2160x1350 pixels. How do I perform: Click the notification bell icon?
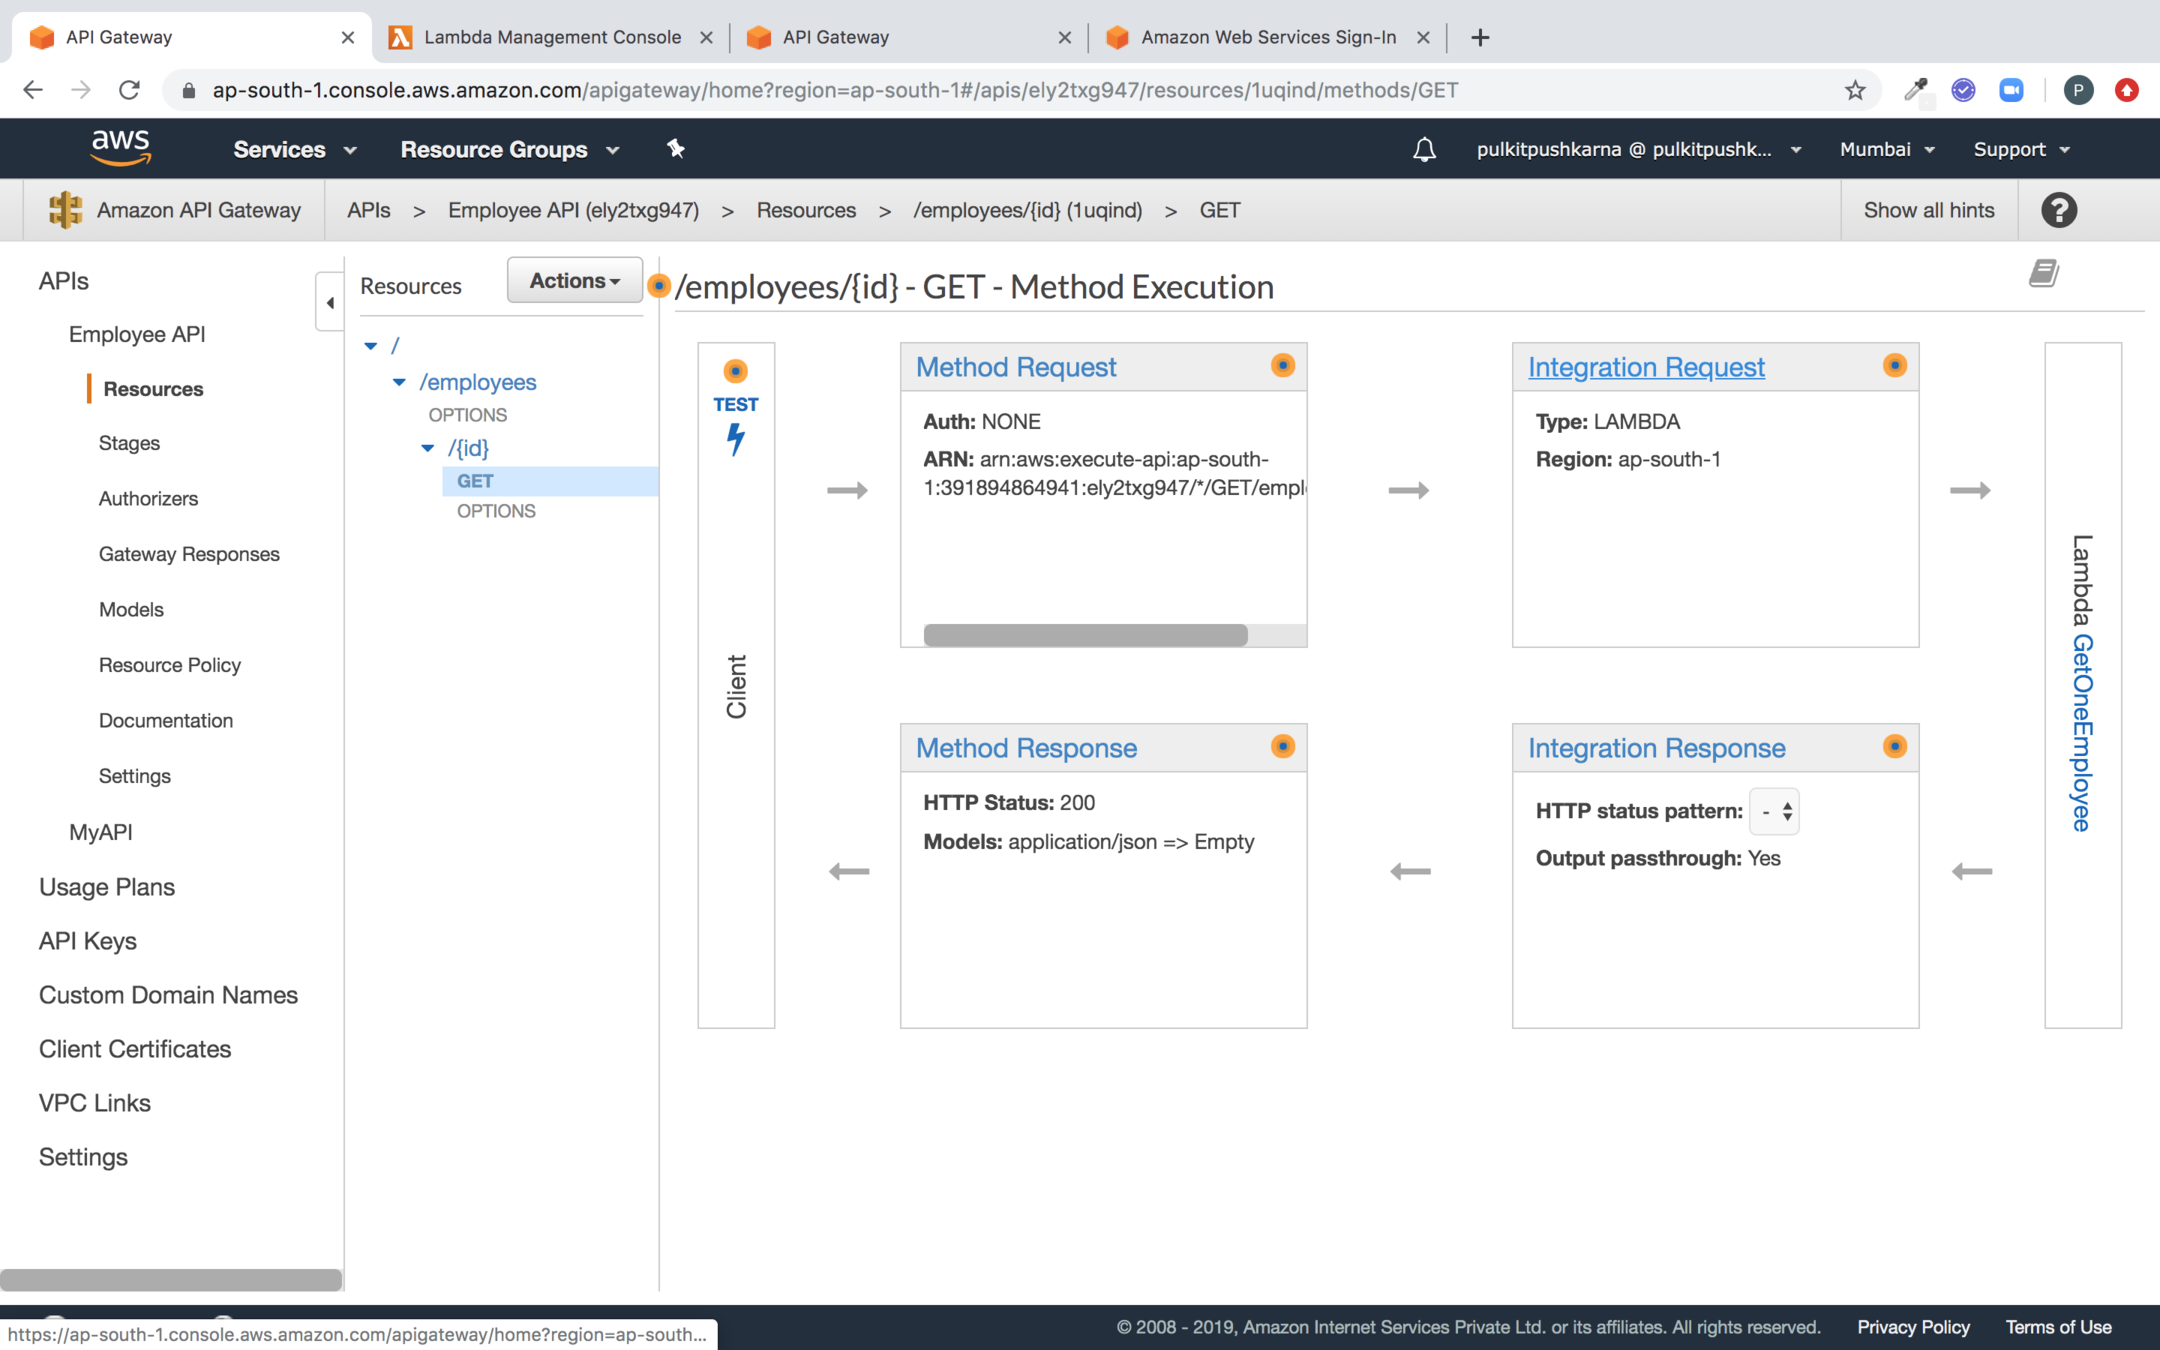coord(1424,149)
